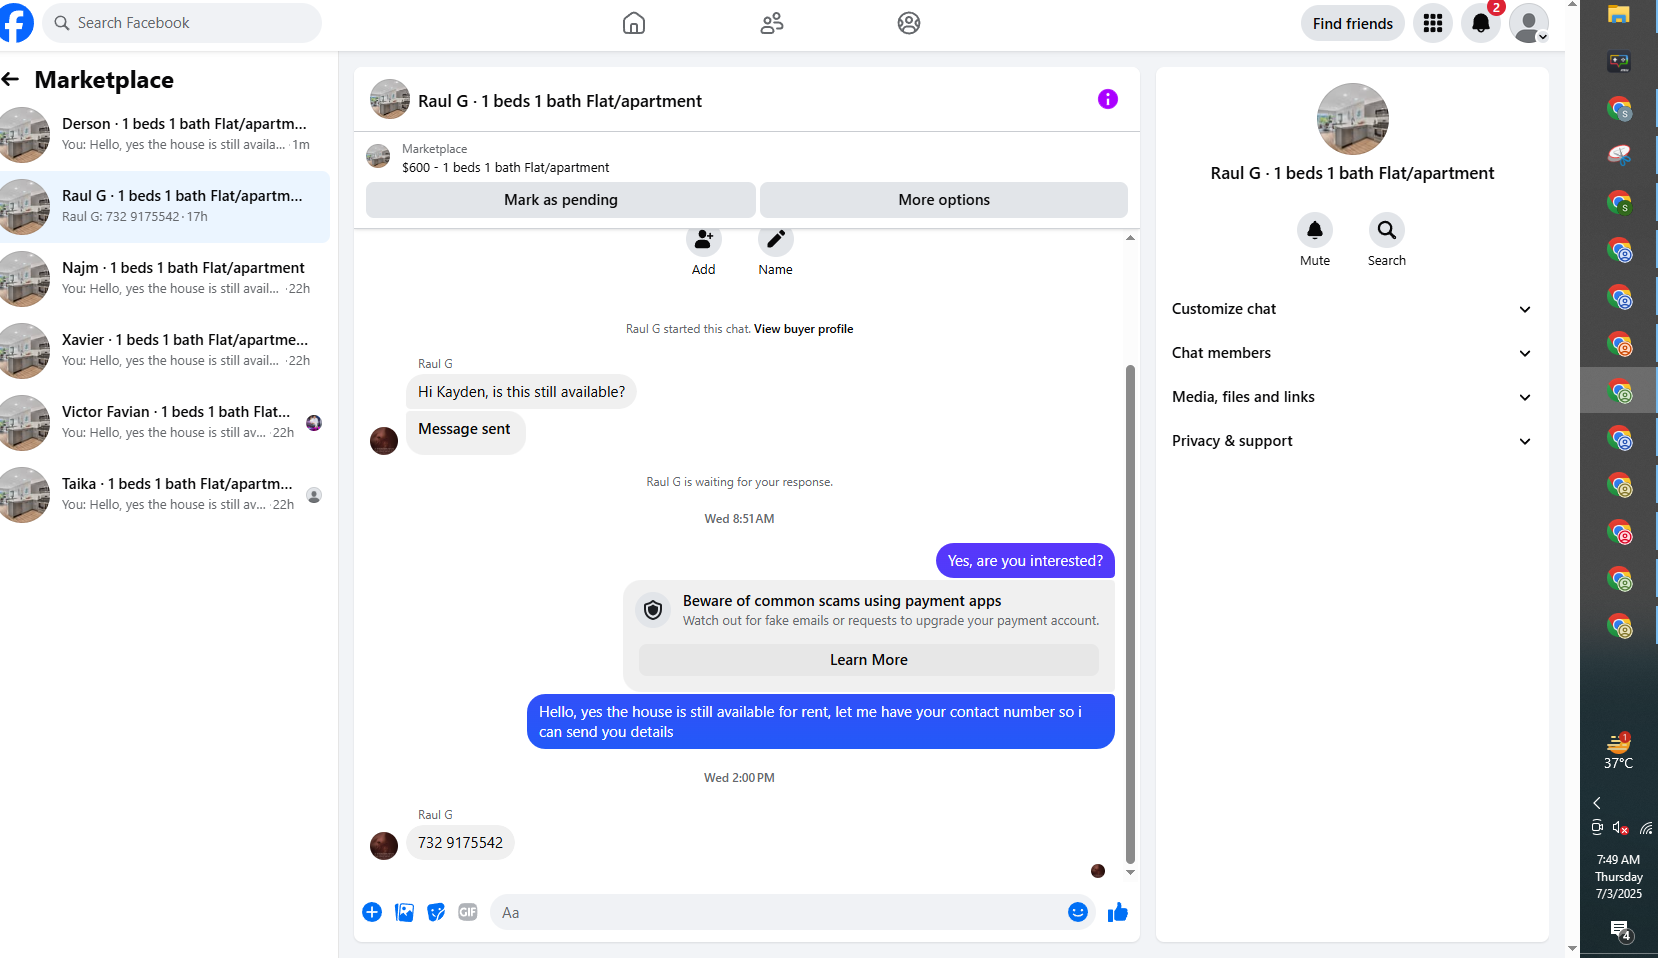Open the notifications bell
The image size is (1658, 958).
[x=1481, y=23]
